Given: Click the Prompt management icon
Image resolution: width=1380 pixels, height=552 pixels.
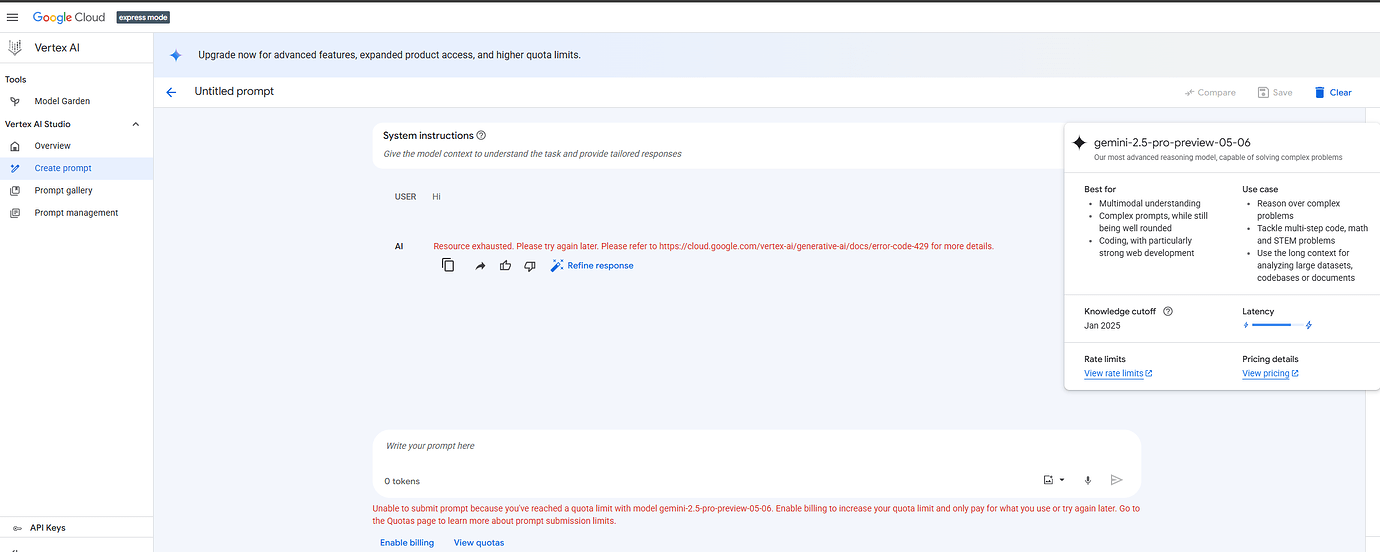Looking at the screenshot, I should pos(14,212).
